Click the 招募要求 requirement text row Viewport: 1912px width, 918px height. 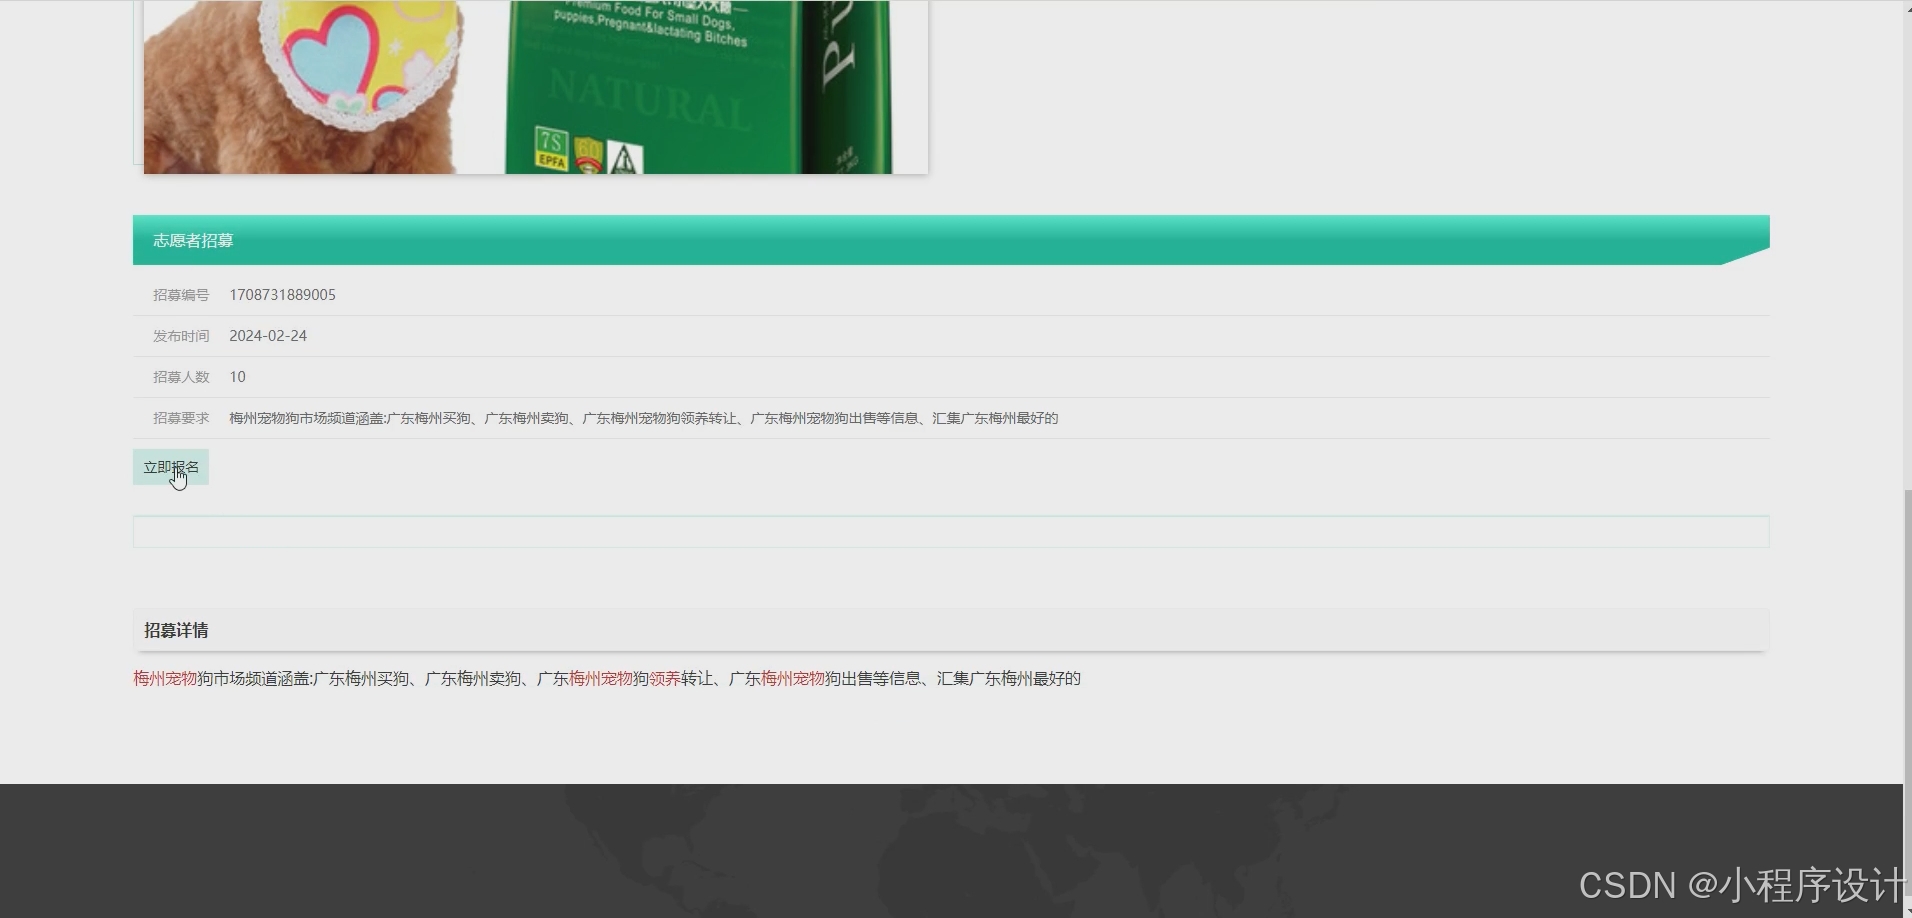[643, 418]
